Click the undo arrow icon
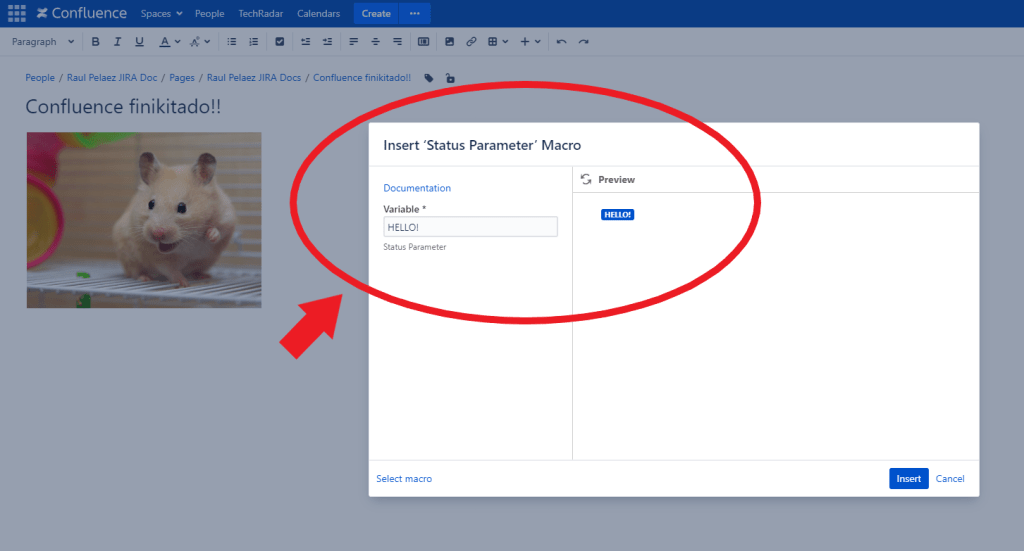1024x551 pixels. 562,42
